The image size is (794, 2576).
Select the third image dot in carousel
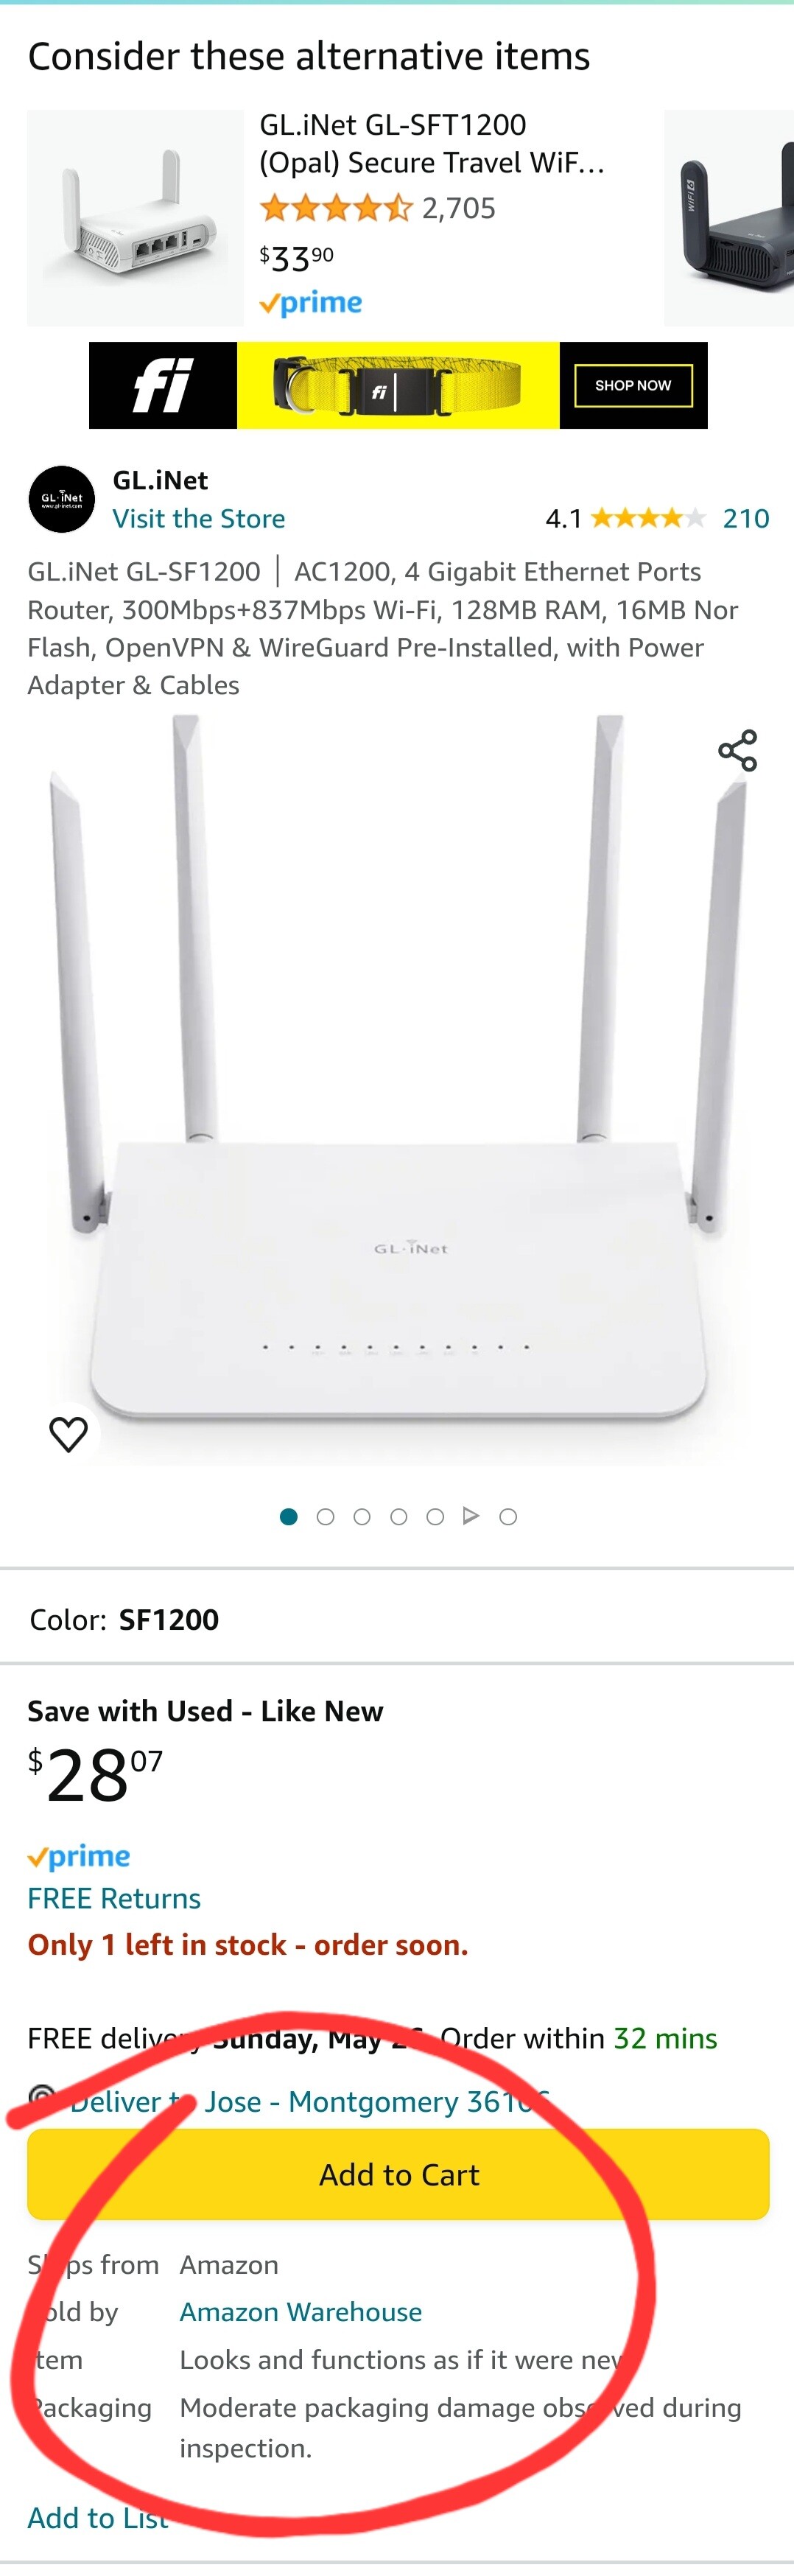(362, 1517)
